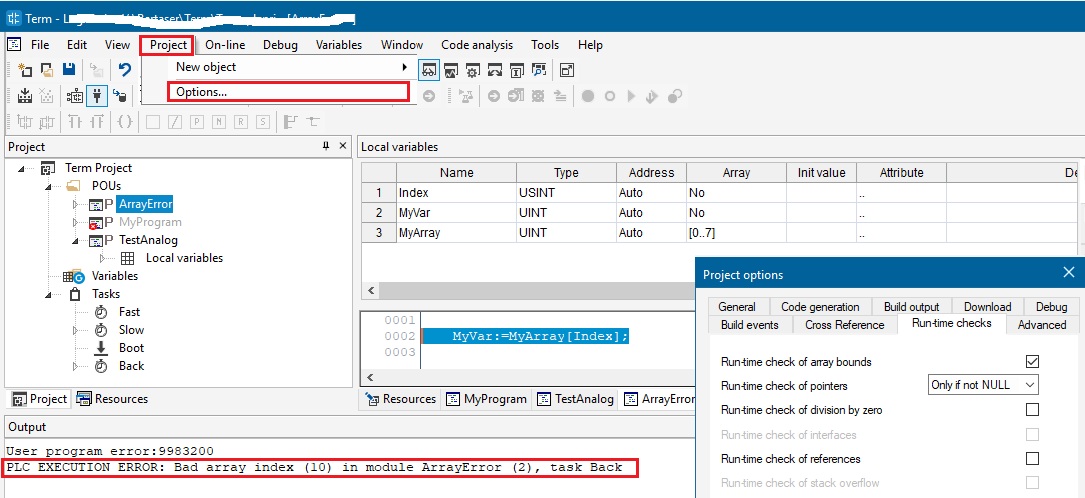The height and width of the screenshot is (498, 1085).
Task: Click the left arrow of the variables table scrollbar
Action: (370, 291)
